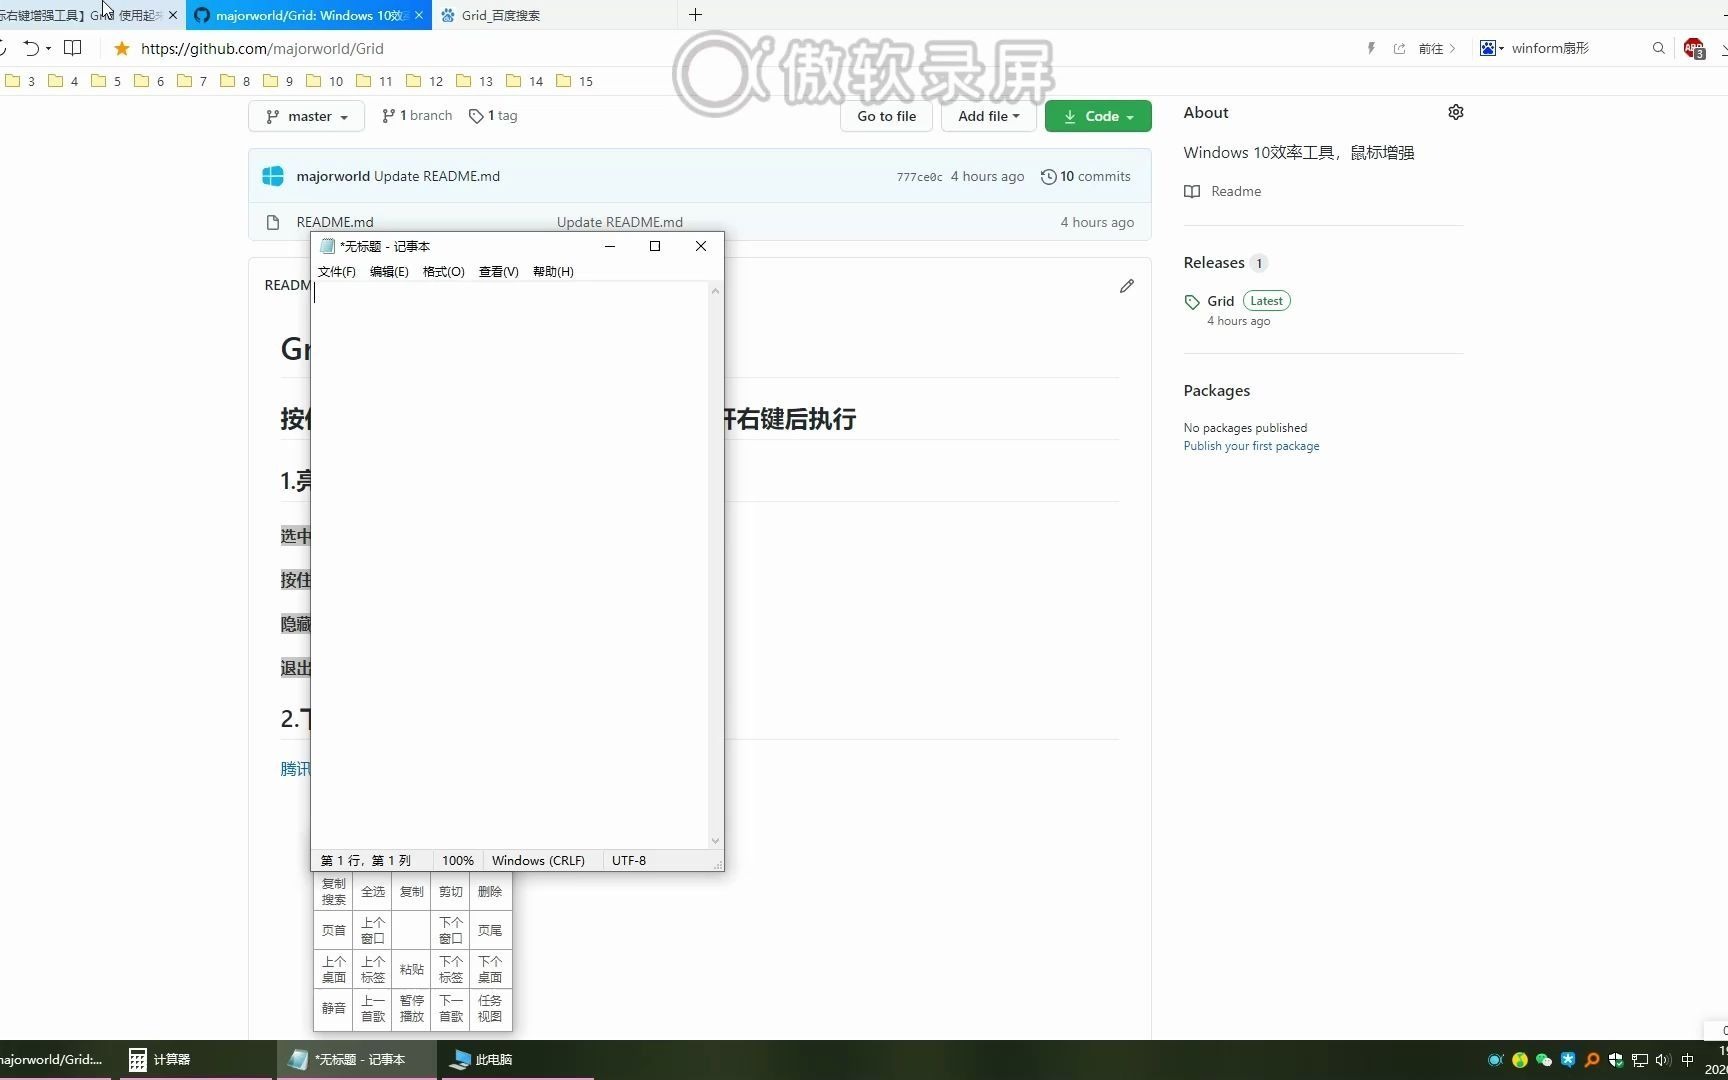Screen dimensions: 1728x1080
Task: Open the README edit pencil icon
Action: pyautogui.click(x=1126, y=286)
